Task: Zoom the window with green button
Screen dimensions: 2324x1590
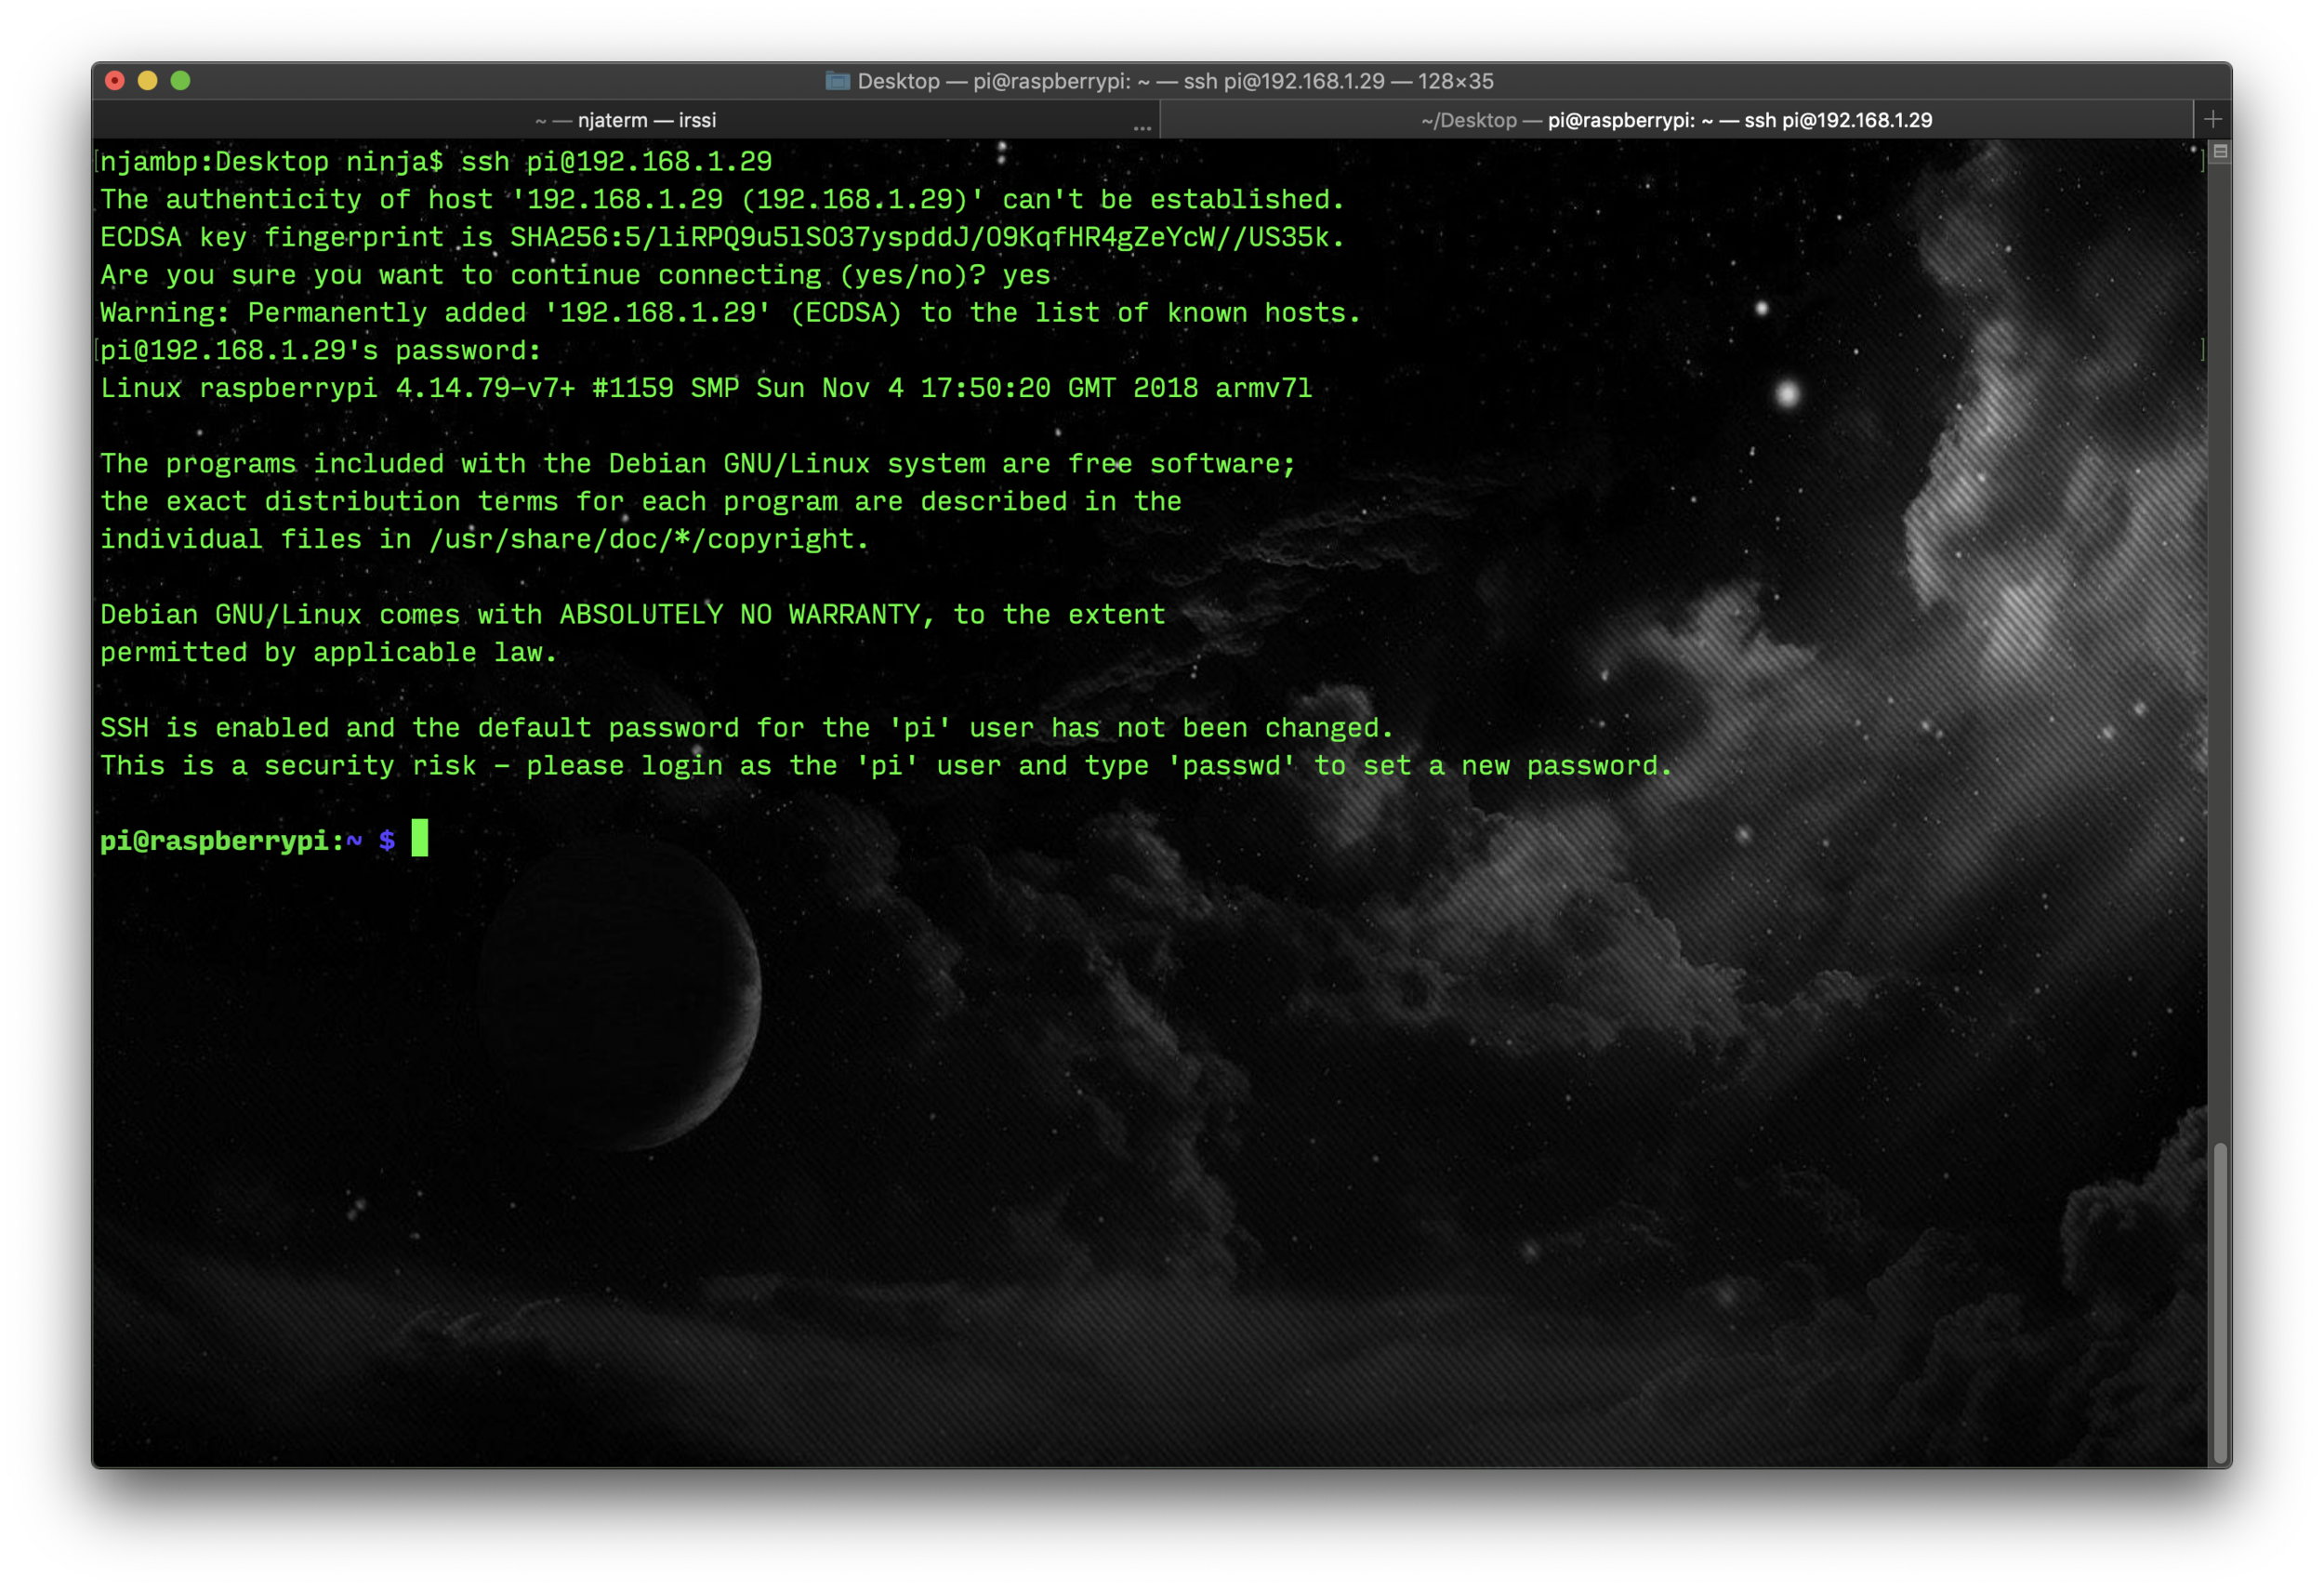Action: tap(180, 81)
